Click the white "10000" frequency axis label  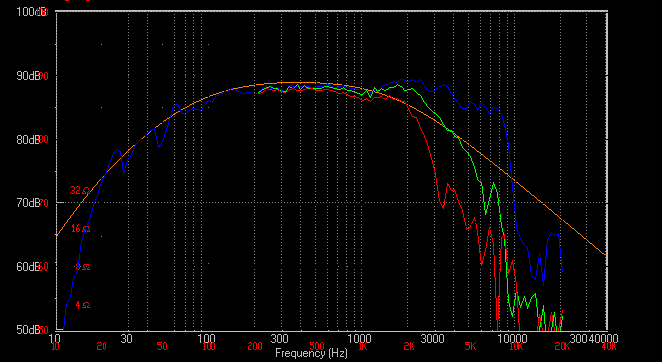(512, 339)
